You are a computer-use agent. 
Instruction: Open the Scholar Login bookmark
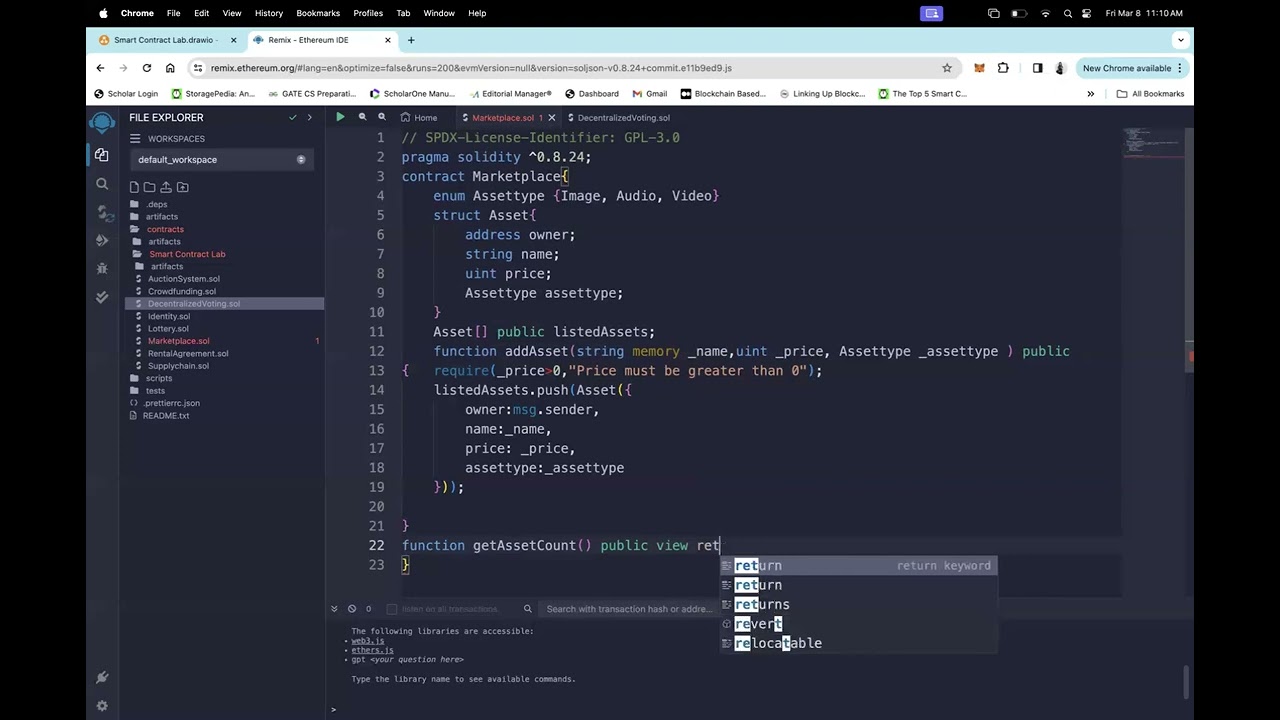click(127, 94)
